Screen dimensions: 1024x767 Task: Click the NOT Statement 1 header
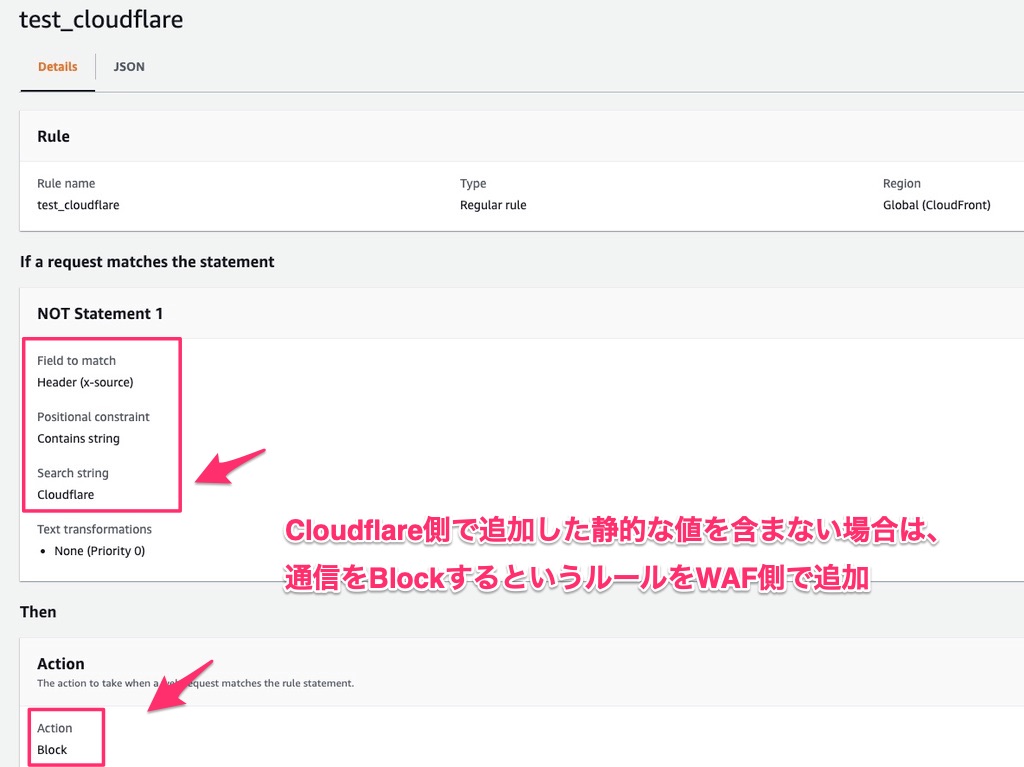(x=101, y=313)
